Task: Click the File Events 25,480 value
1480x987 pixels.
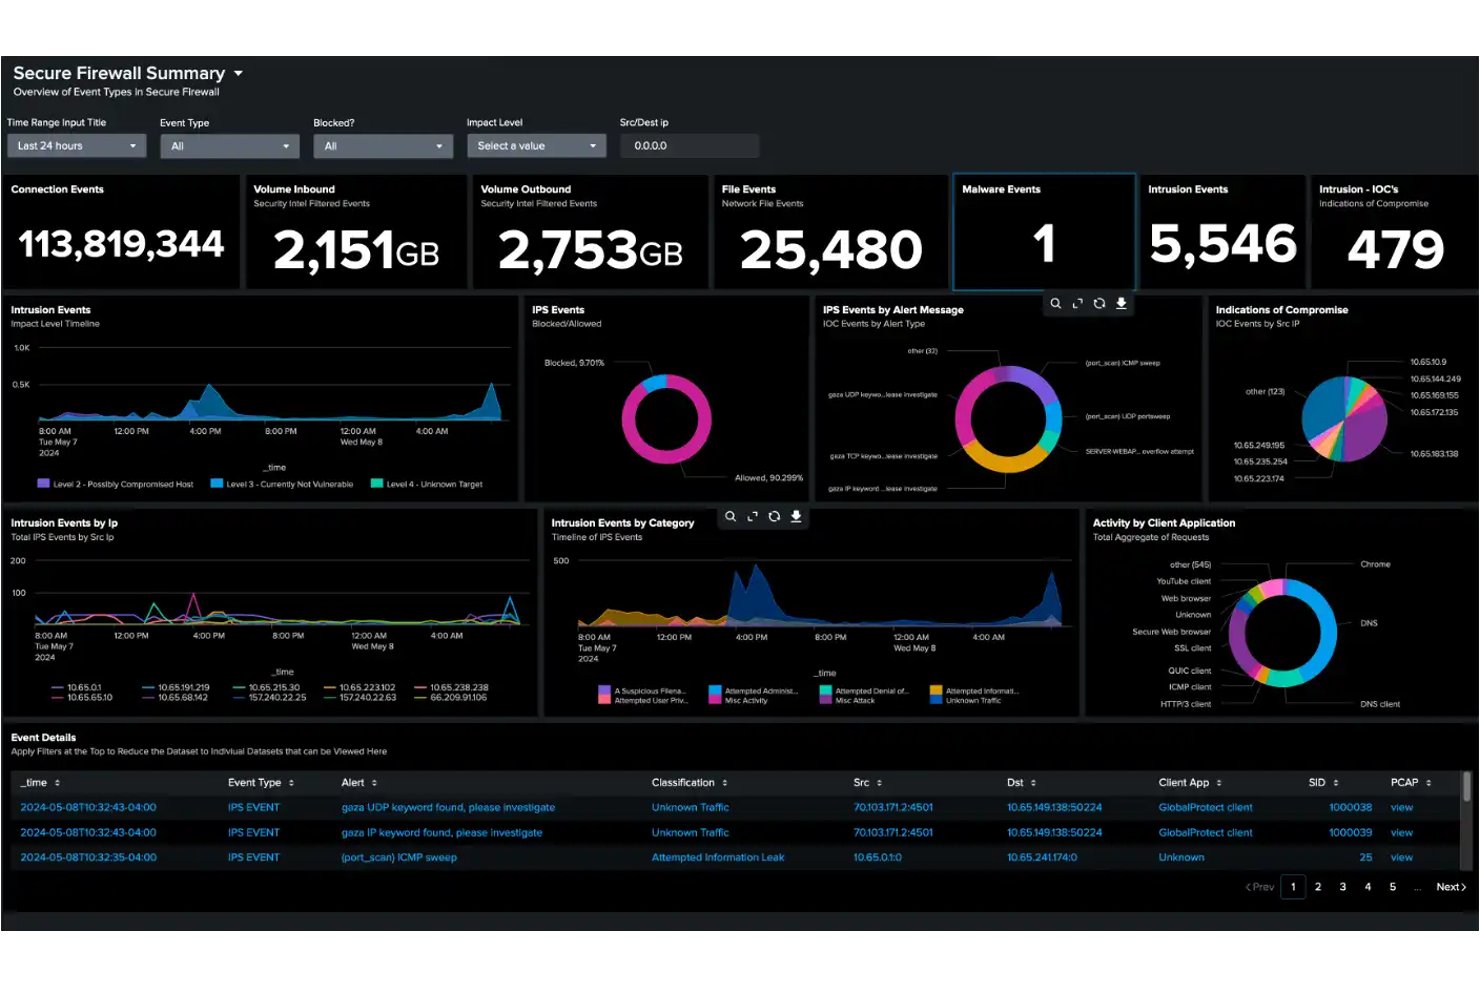Action: point(831,250)
